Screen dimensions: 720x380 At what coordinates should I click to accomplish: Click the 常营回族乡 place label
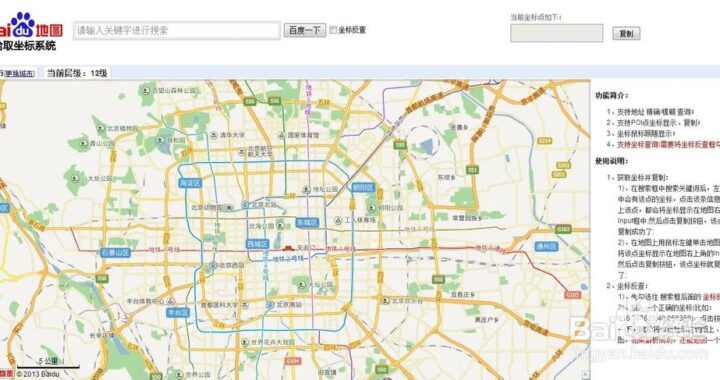(x=467, y=218)
